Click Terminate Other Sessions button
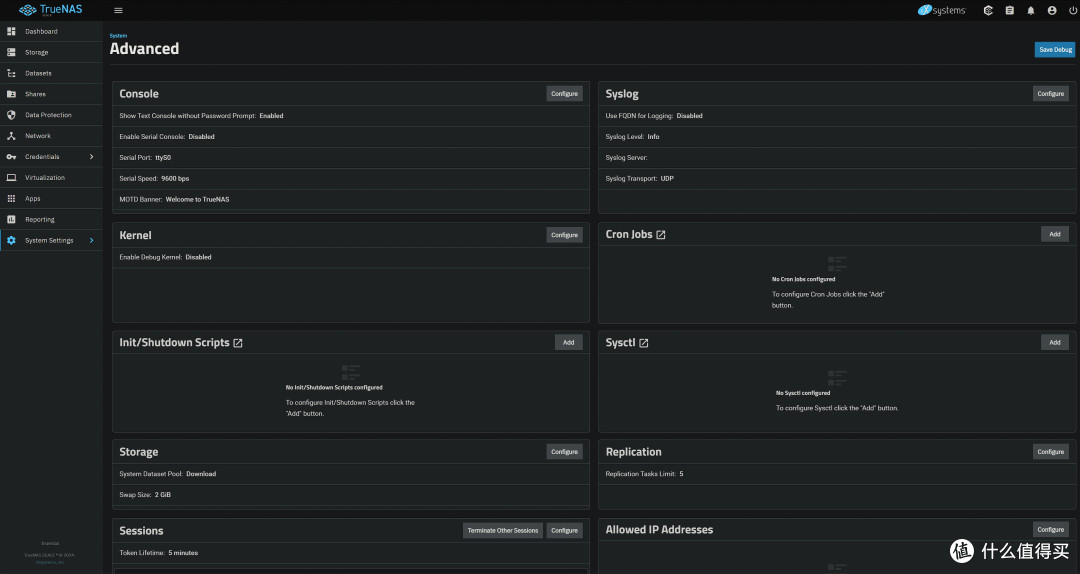This screenshot has height=574, width=1080. (502, 531)
